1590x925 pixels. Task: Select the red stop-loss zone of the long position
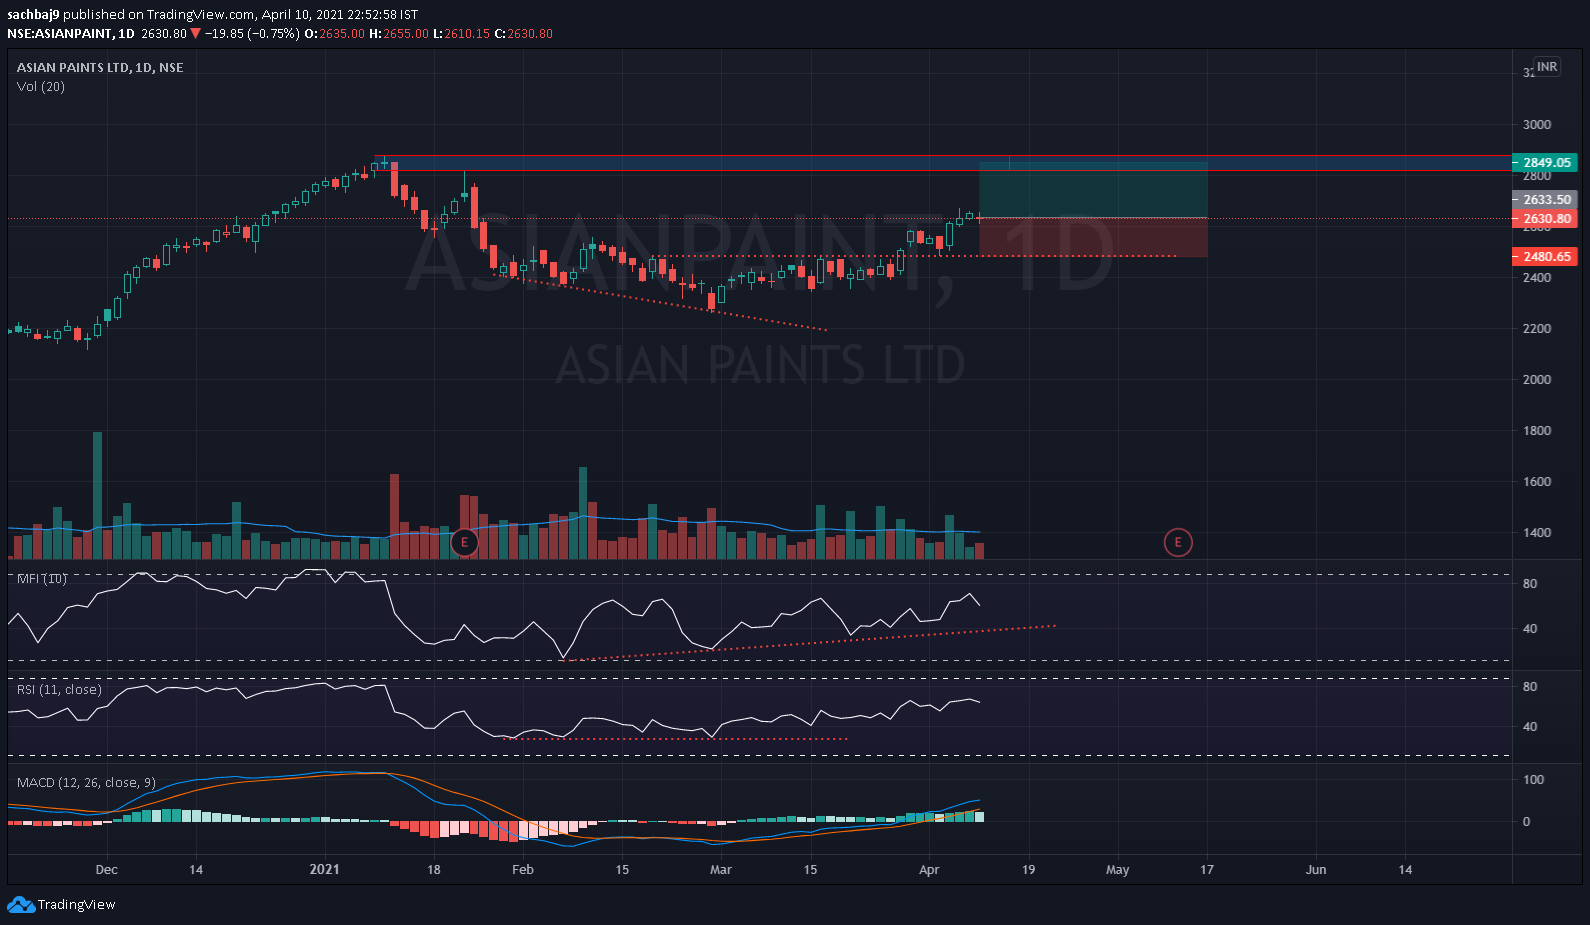[x=1093, y=238]
